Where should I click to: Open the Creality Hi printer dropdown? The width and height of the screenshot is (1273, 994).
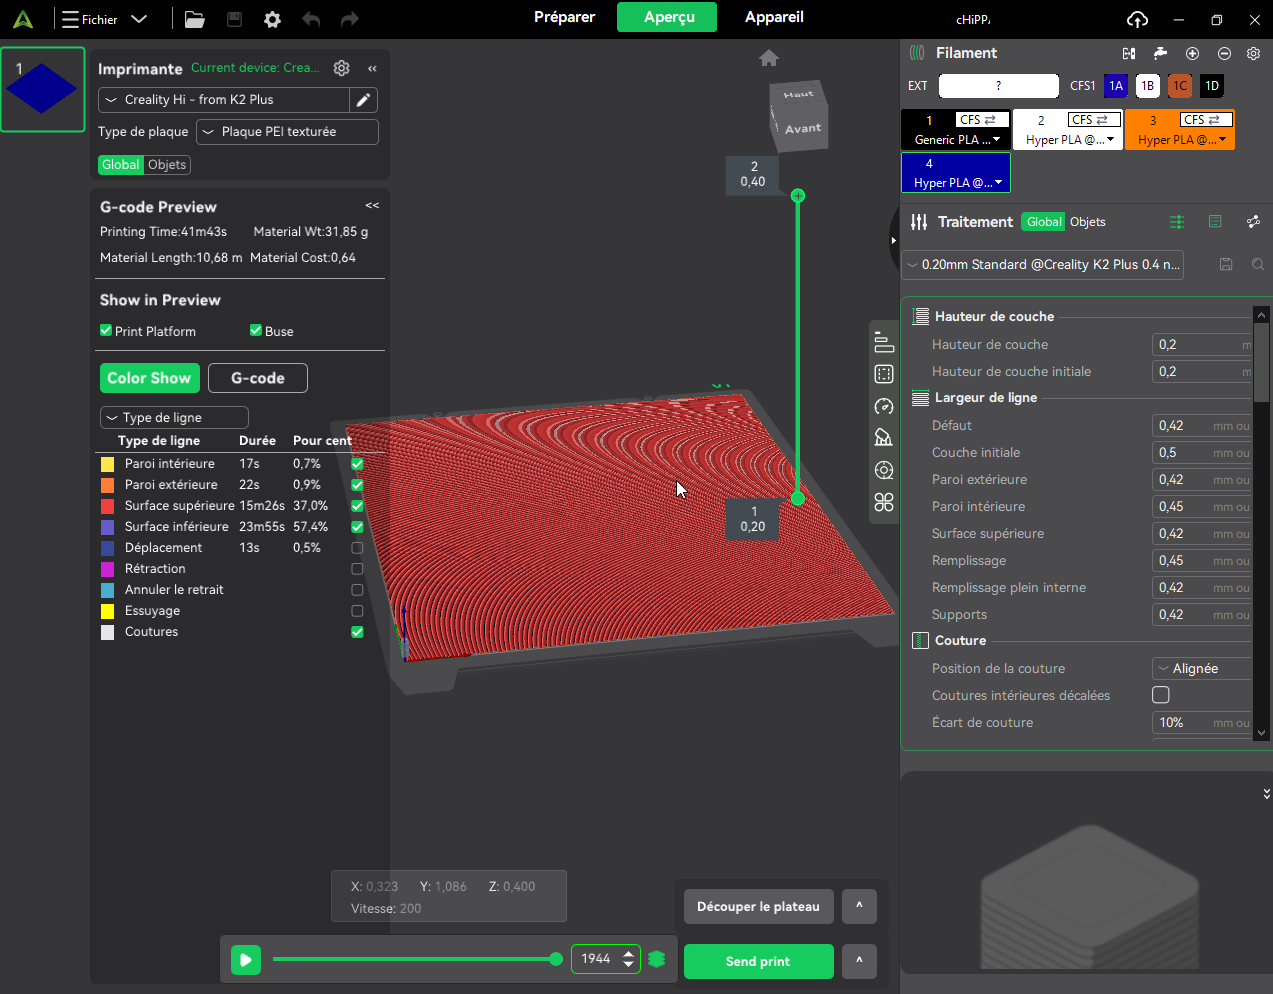point(224,100)
